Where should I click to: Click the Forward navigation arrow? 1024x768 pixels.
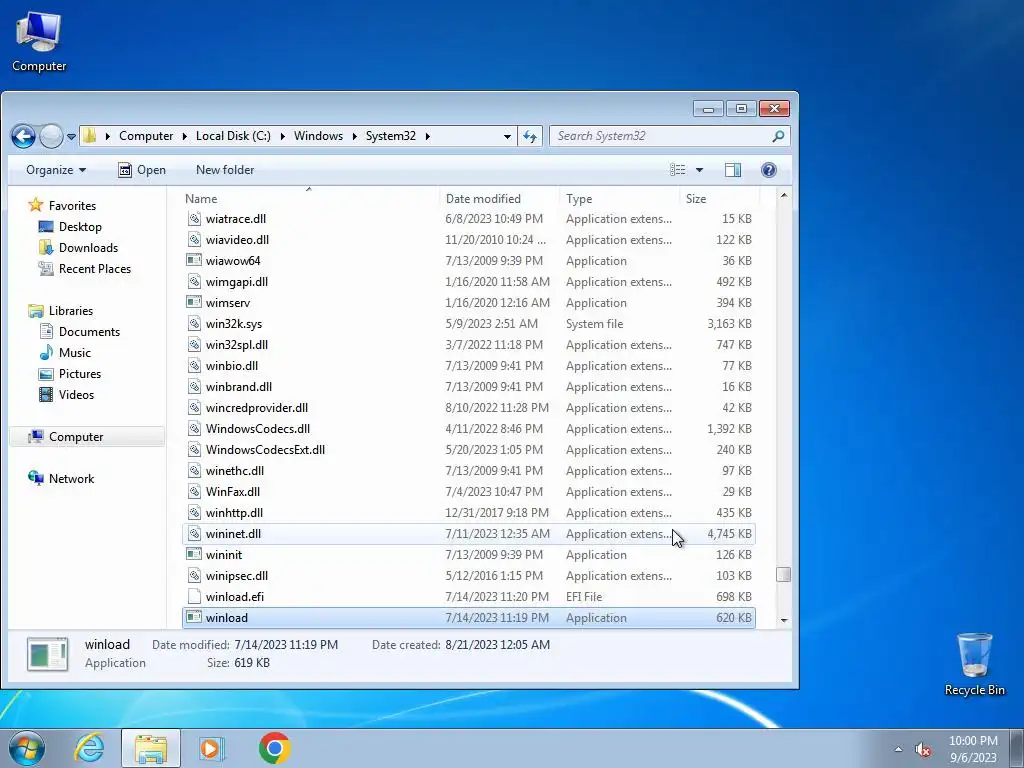(x=51, y=136)
